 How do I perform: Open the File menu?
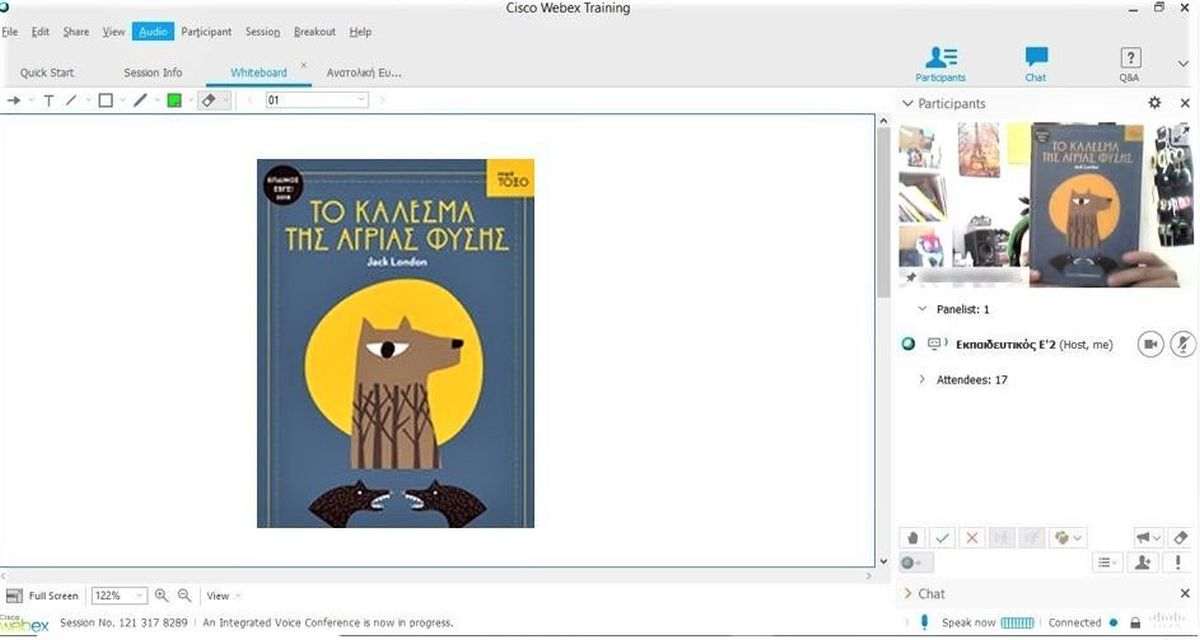pos(10,32)
